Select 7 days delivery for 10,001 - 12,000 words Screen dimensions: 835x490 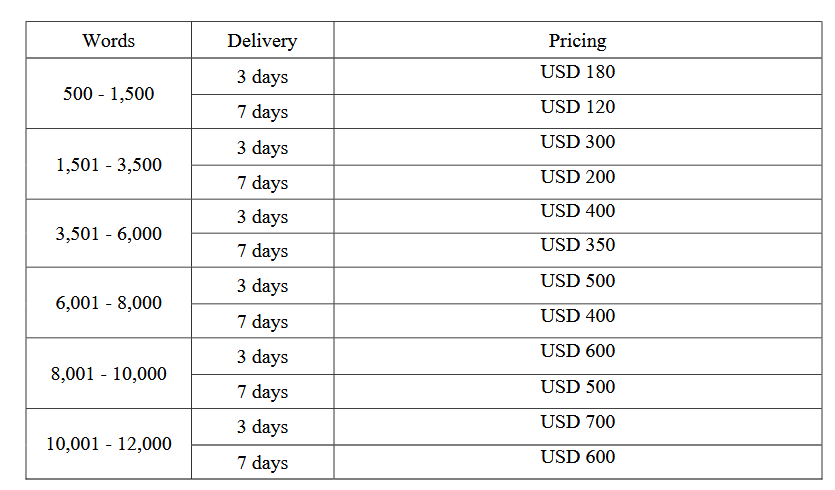coord(262,463)
